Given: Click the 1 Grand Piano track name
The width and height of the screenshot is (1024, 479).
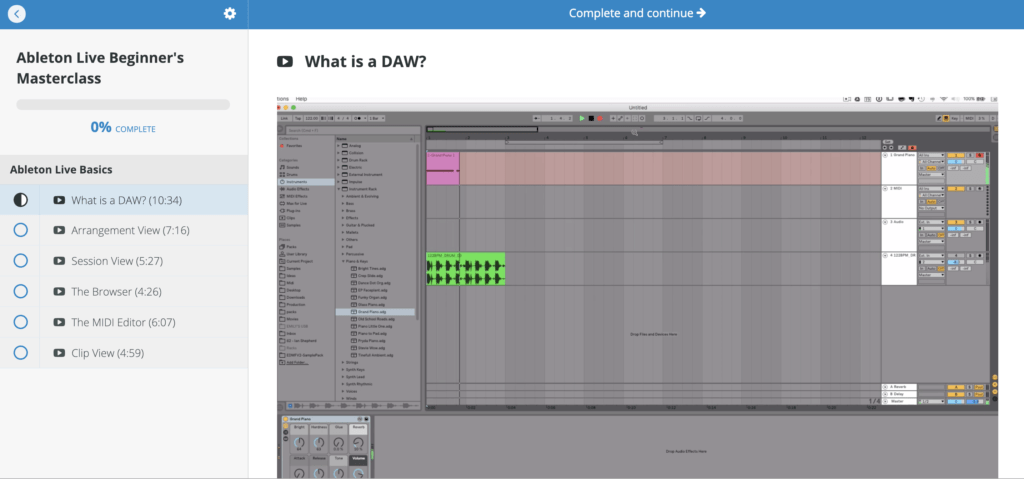Looking at the screenshot, I should (x=903, y=155).
